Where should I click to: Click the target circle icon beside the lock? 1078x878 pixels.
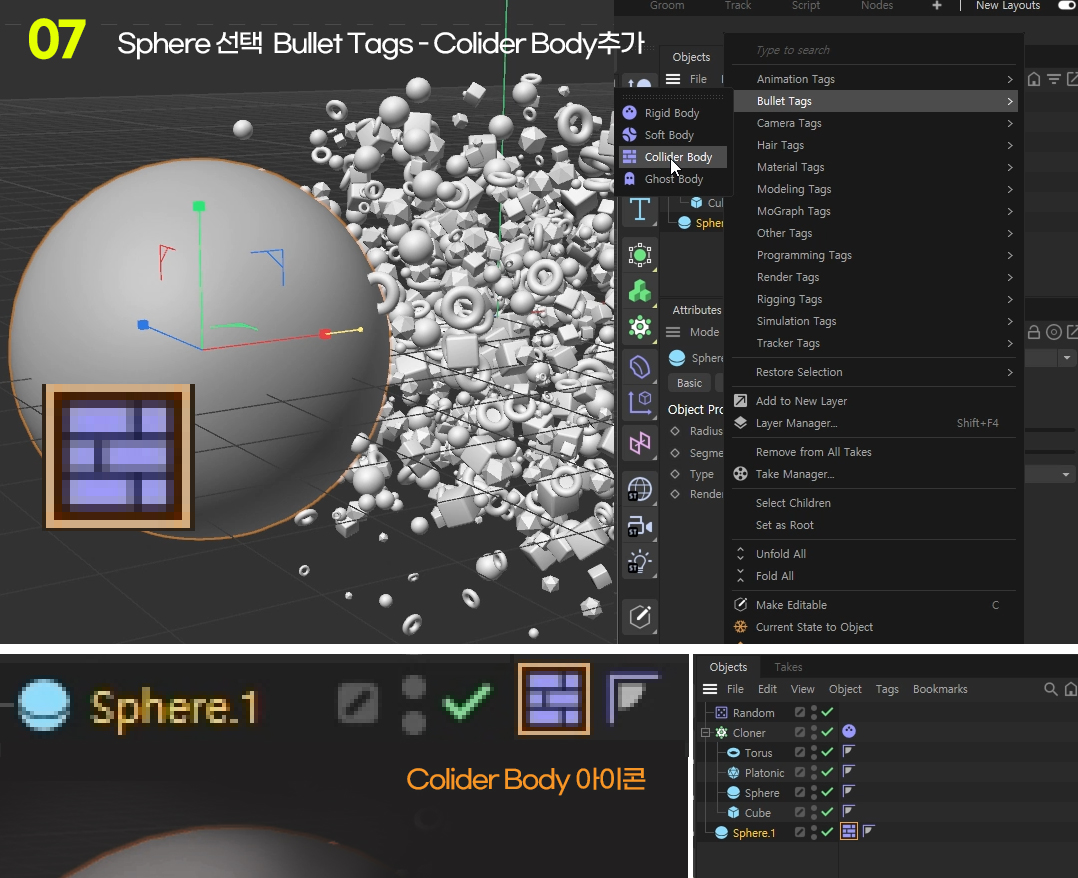(1053, 332)
